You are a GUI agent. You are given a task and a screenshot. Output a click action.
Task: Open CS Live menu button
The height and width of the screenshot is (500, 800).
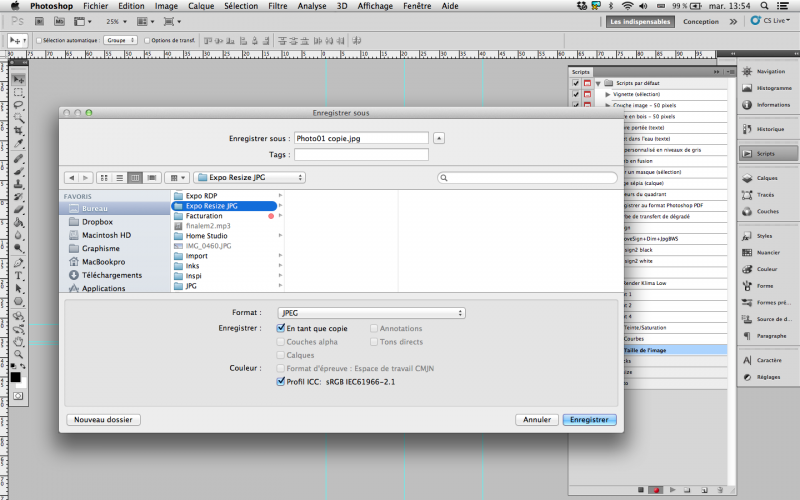pos(770,21)
